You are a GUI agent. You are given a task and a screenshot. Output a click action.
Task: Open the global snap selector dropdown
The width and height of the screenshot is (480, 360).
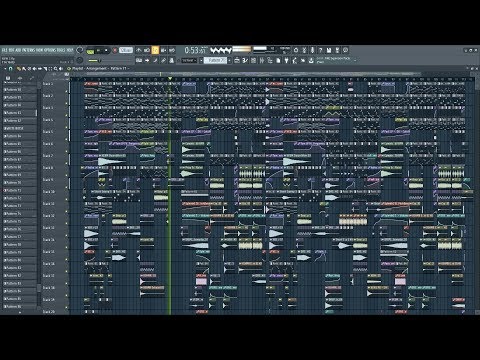188,60
